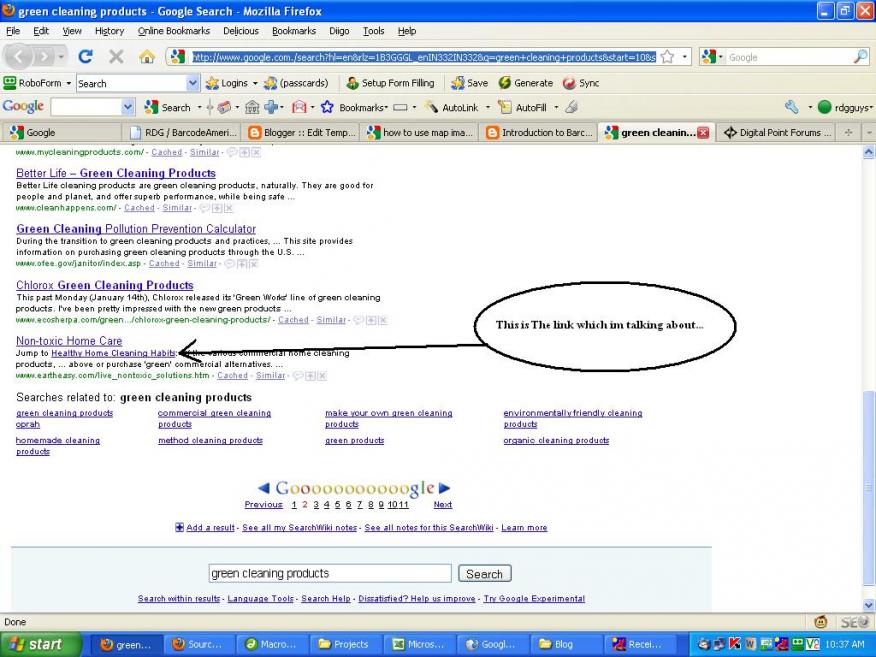Screen dimensions: 876x657
Task: Open the Delicious menu
Action: click(241, 31)
